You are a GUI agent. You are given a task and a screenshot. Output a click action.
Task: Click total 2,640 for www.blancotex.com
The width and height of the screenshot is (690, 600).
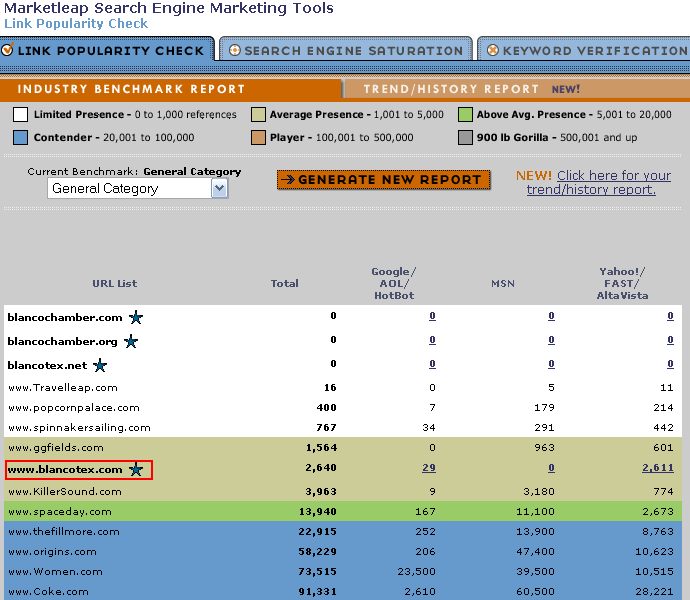point(321,467)
